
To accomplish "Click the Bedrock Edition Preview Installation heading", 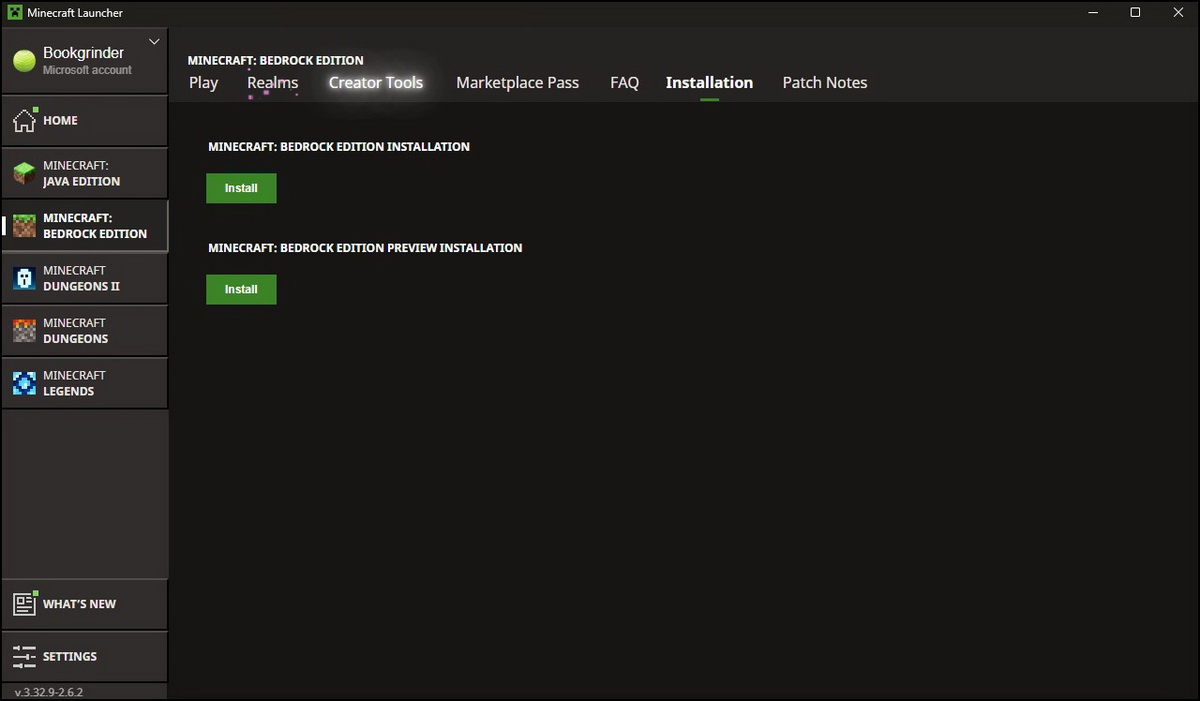I will pos(365,247).
